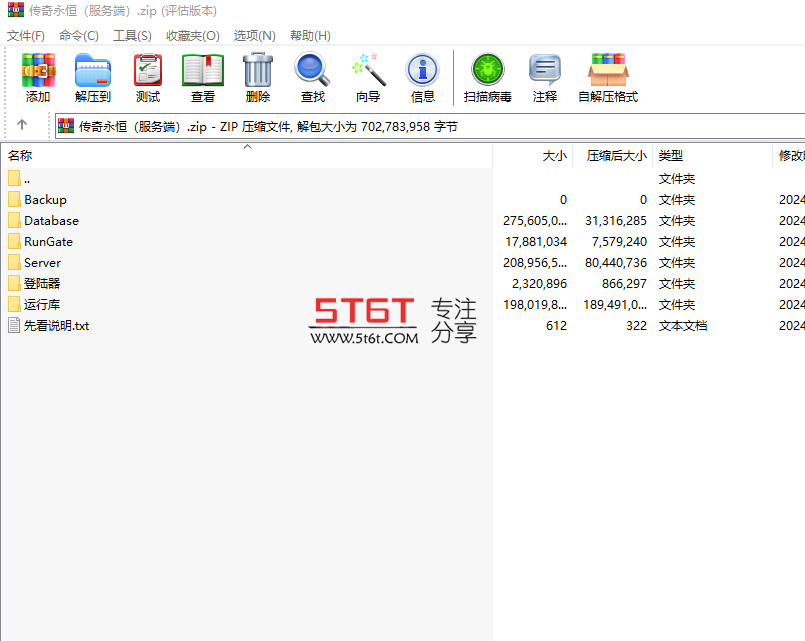Image resolution: width=805 pixels, height=641 pixels.
Task: Open the 注释 (Comment) icon
Action: click(x=545, y=77)
